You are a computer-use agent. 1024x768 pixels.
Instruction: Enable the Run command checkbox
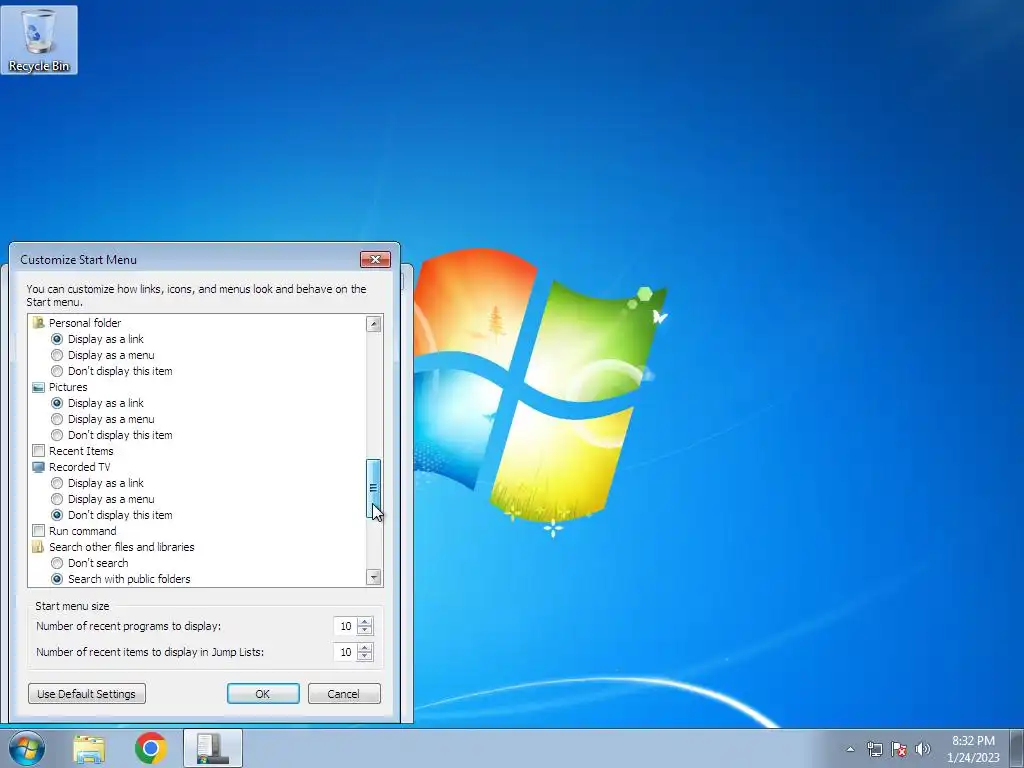(39, 531)
